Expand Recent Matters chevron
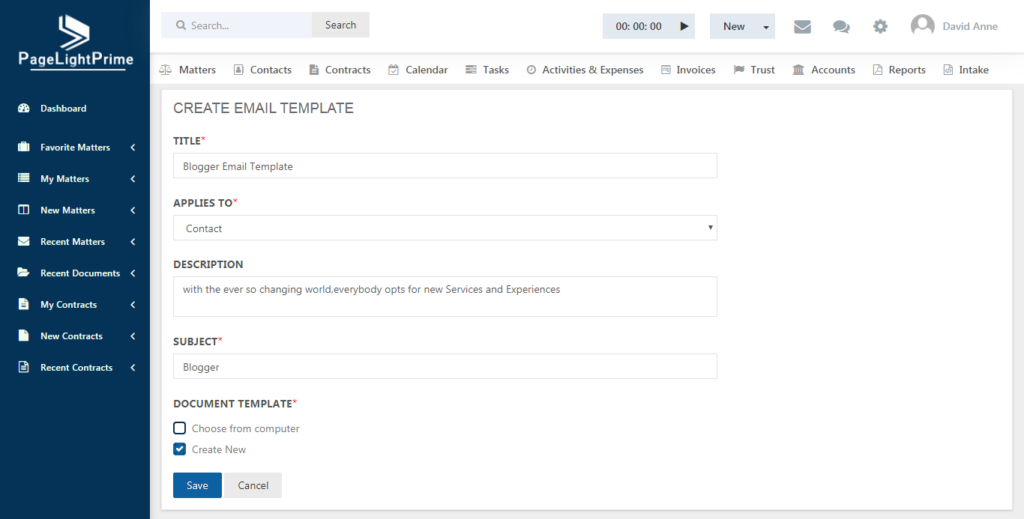The height and width of the screenshot is (519, 1024). [133, 242]
